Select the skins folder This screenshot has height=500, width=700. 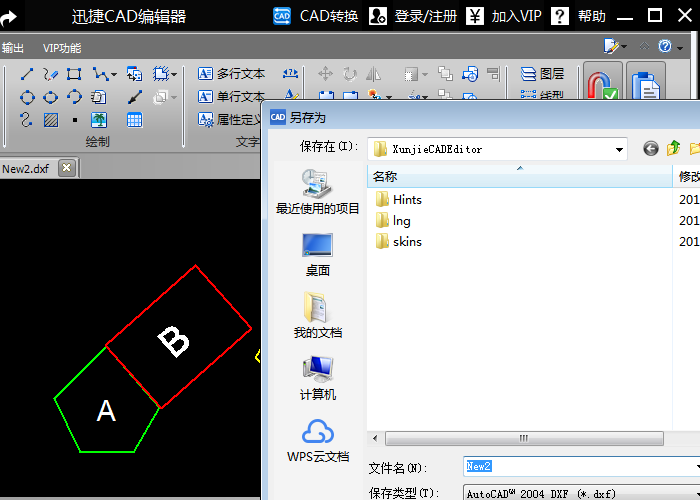pyautogui.click(x=399, y=242)
